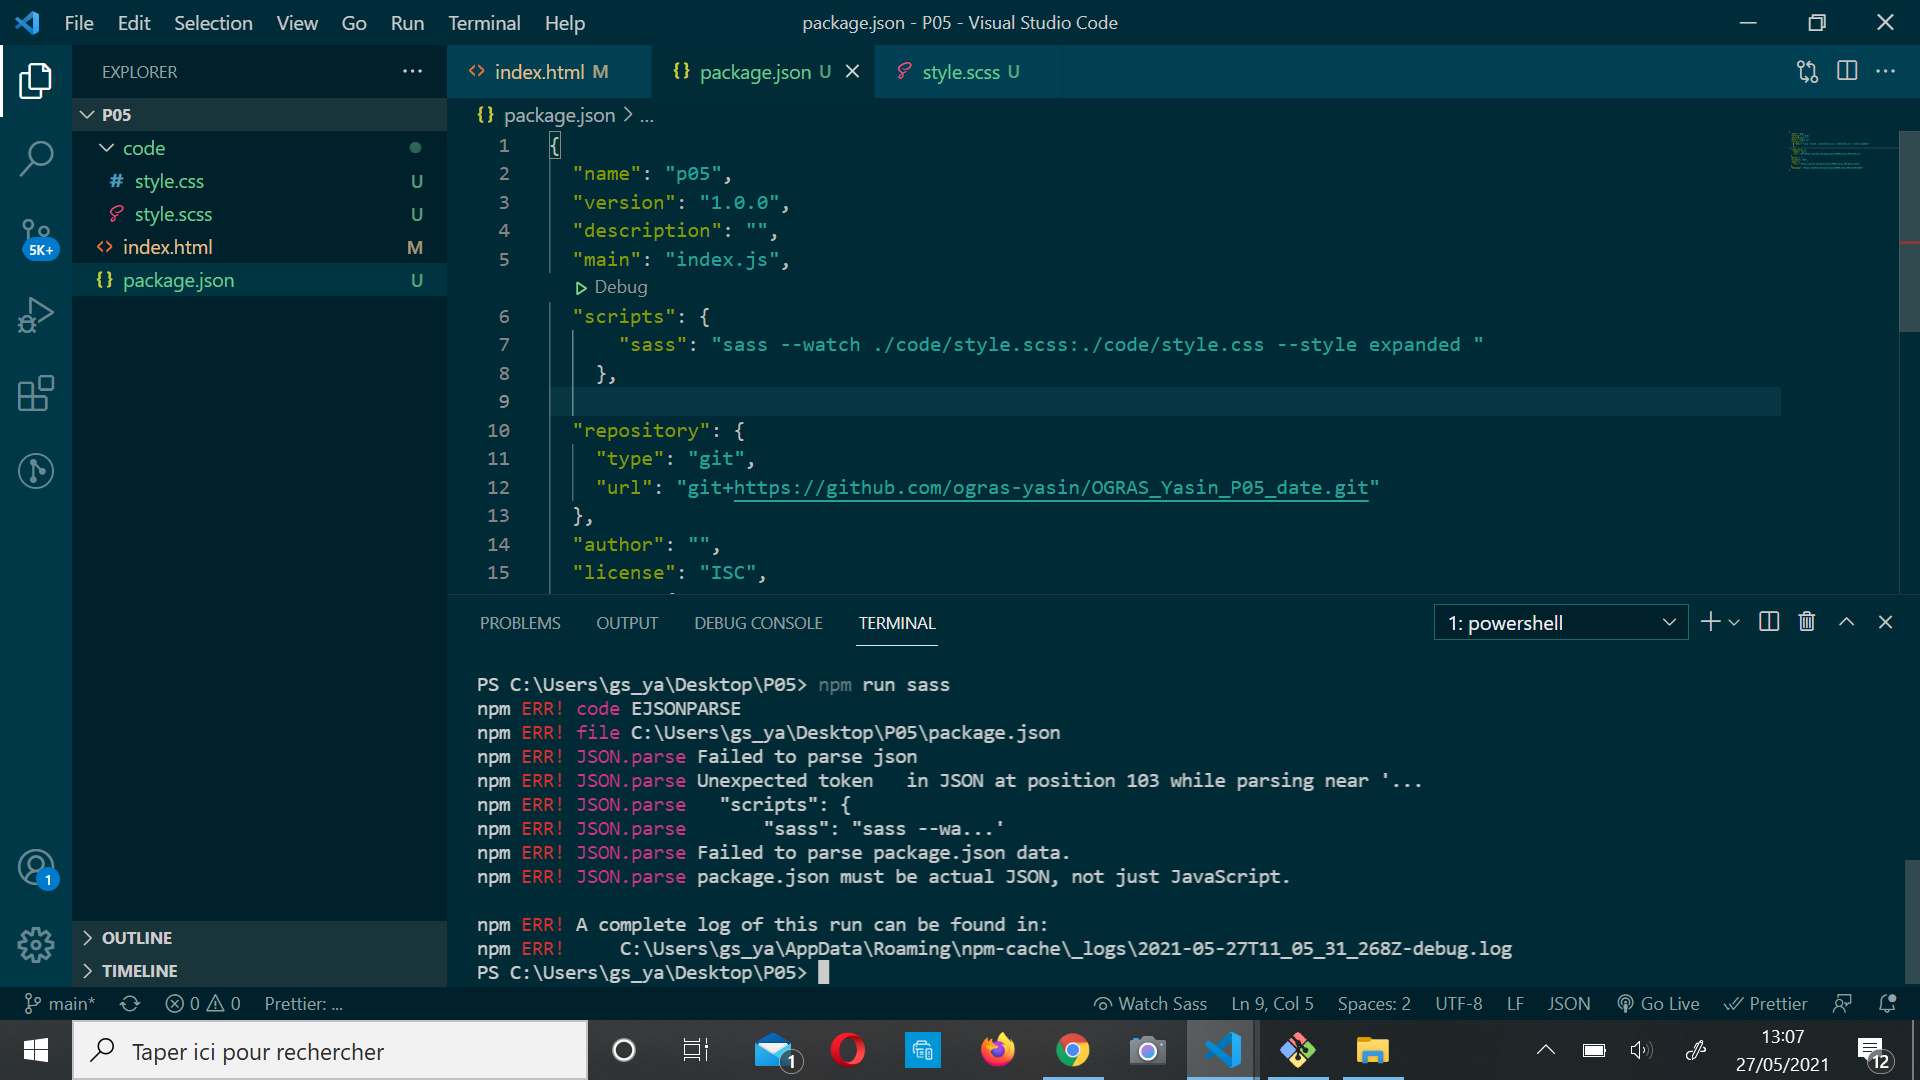Select the Run and Debug icon
Viewport: 1920px width, 1080px height.
tap(36, 315)
